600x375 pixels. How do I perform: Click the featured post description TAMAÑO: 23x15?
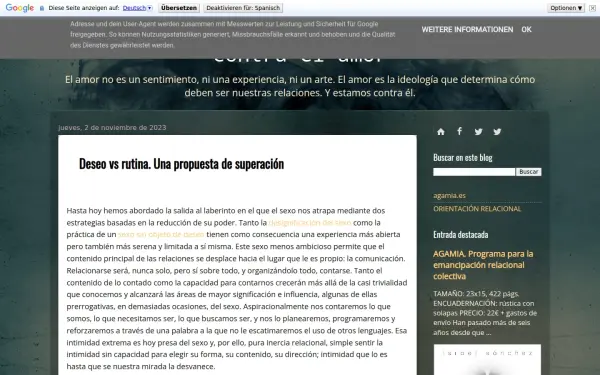click(485, 313)
